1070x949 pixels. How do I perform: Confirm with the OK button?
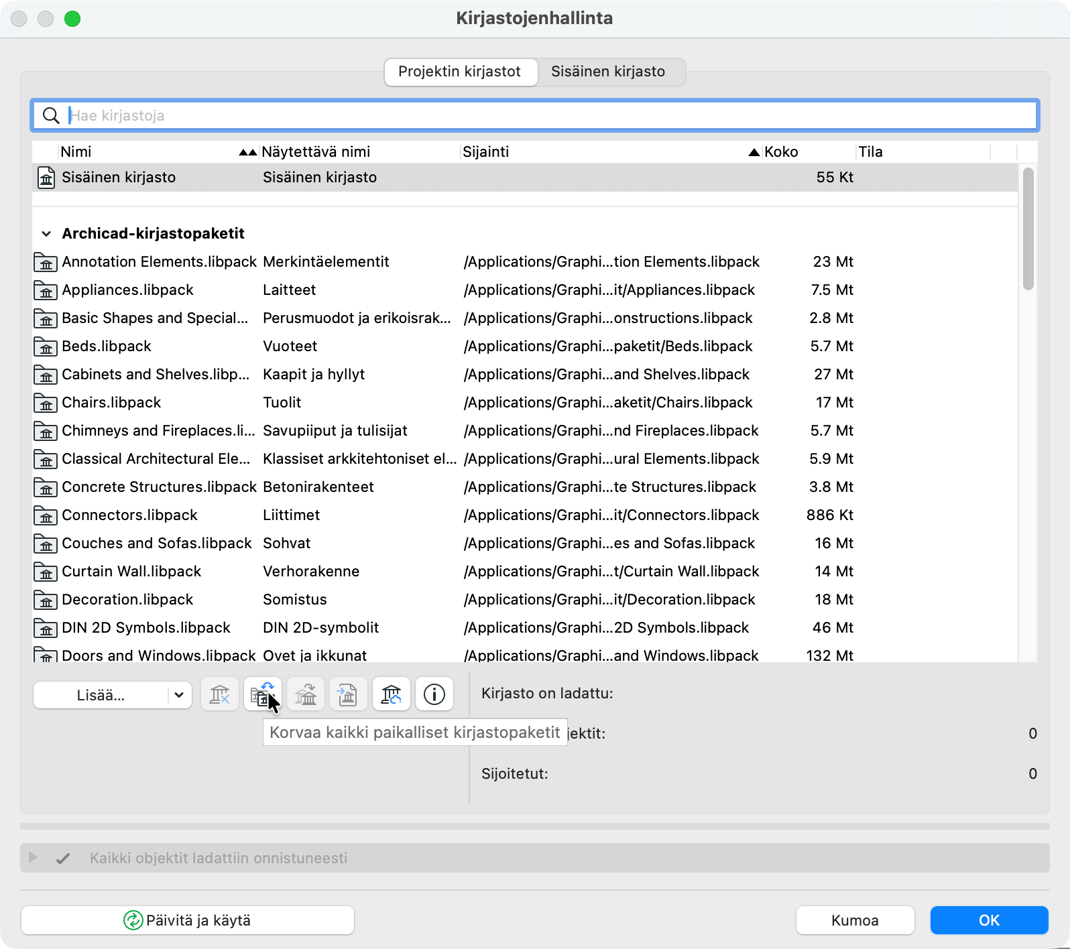click(x=988, y=920)
